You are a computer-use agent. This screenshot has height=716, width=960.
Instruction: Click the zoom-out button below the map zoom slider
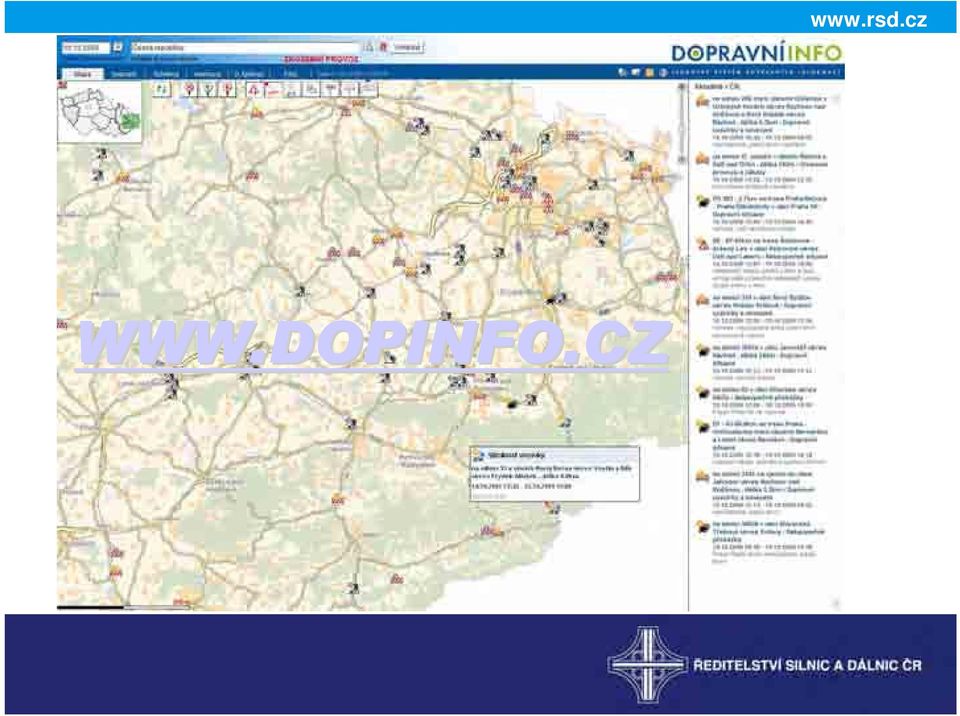682,160
